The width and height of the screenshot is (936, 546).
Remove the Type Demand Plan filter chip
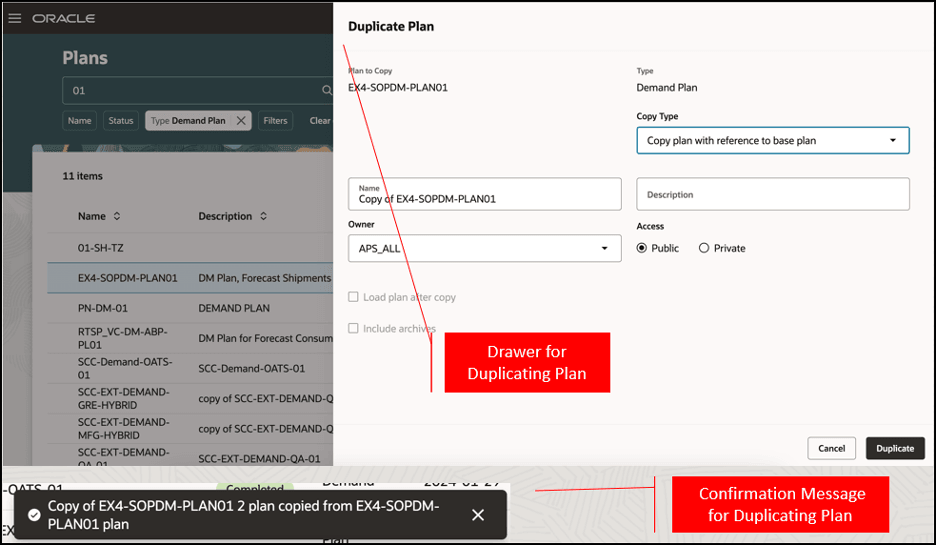[241, 121]
